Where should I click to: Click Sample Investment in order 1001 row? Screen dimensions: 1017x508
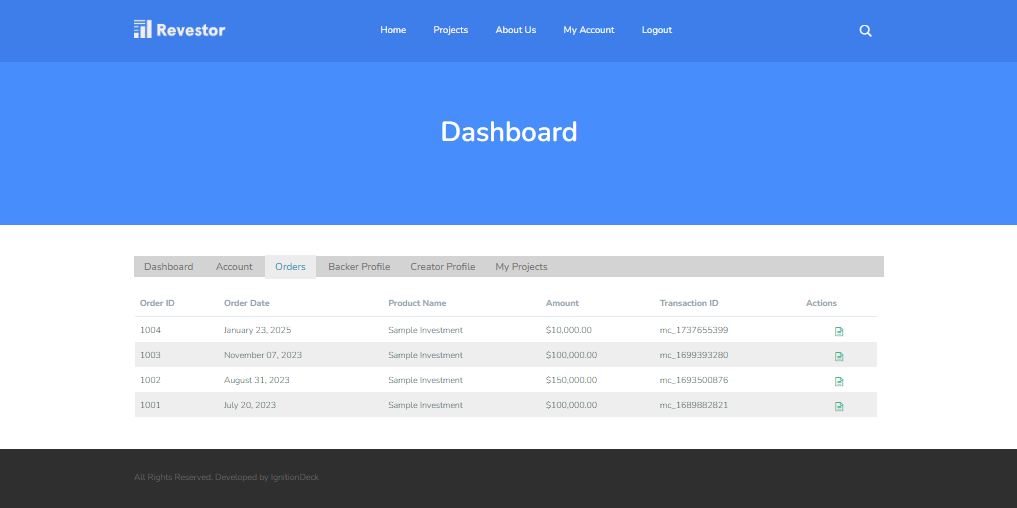(x=425, y=405)
